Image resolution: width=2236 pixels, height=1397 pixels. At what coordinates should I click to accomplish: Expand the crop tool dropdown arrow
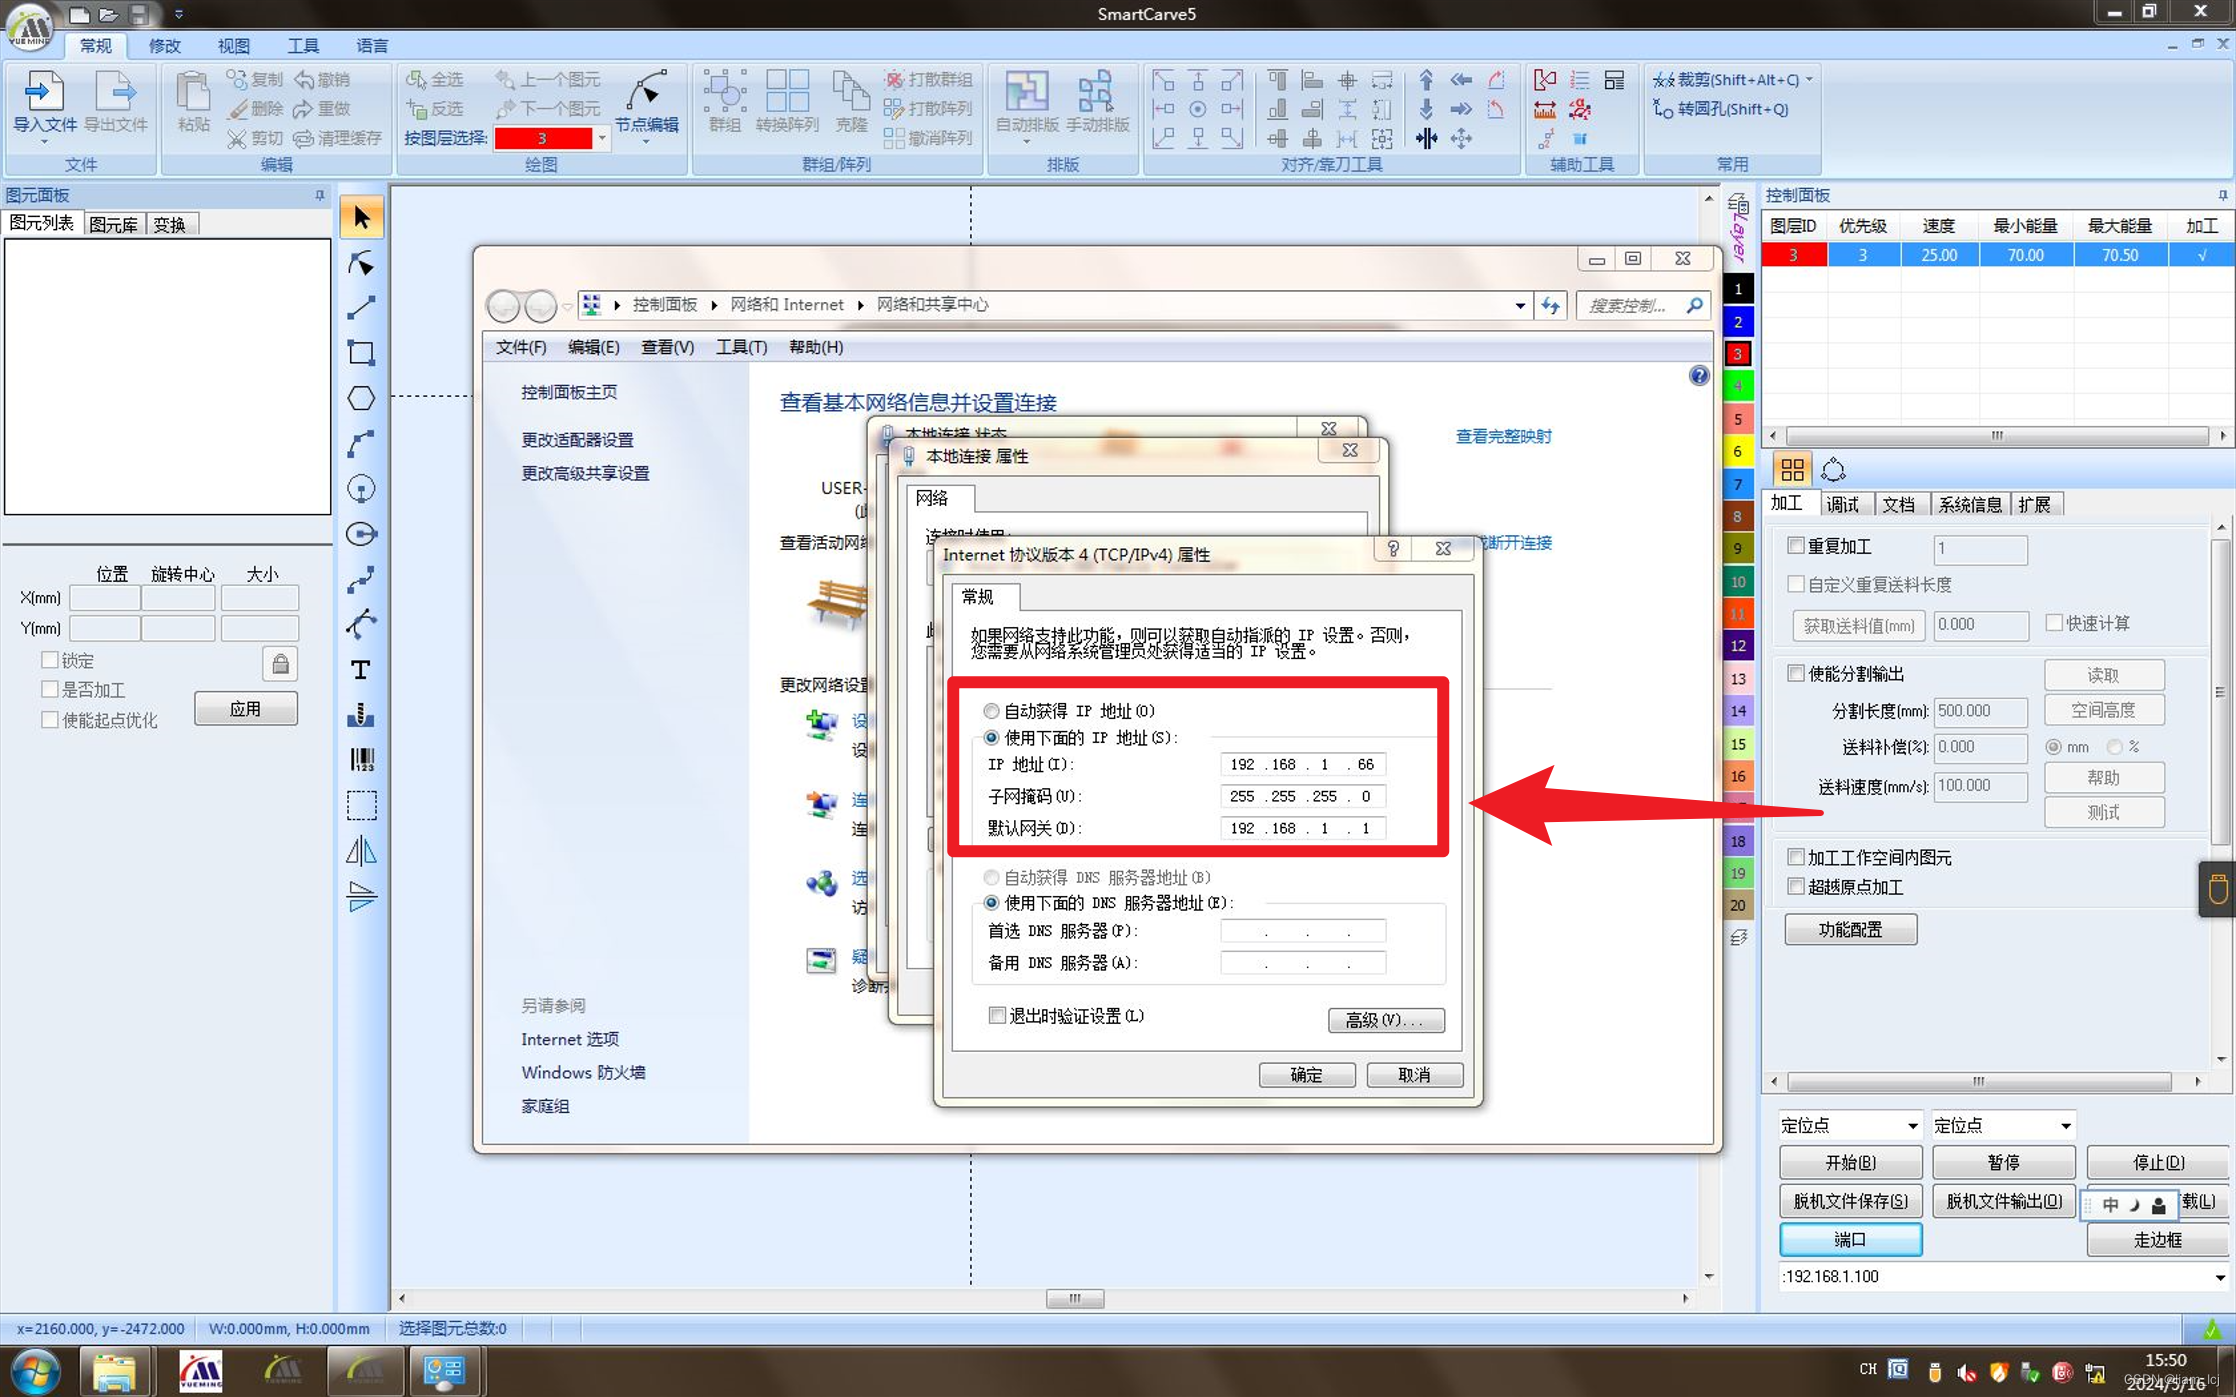(1810, 80)
